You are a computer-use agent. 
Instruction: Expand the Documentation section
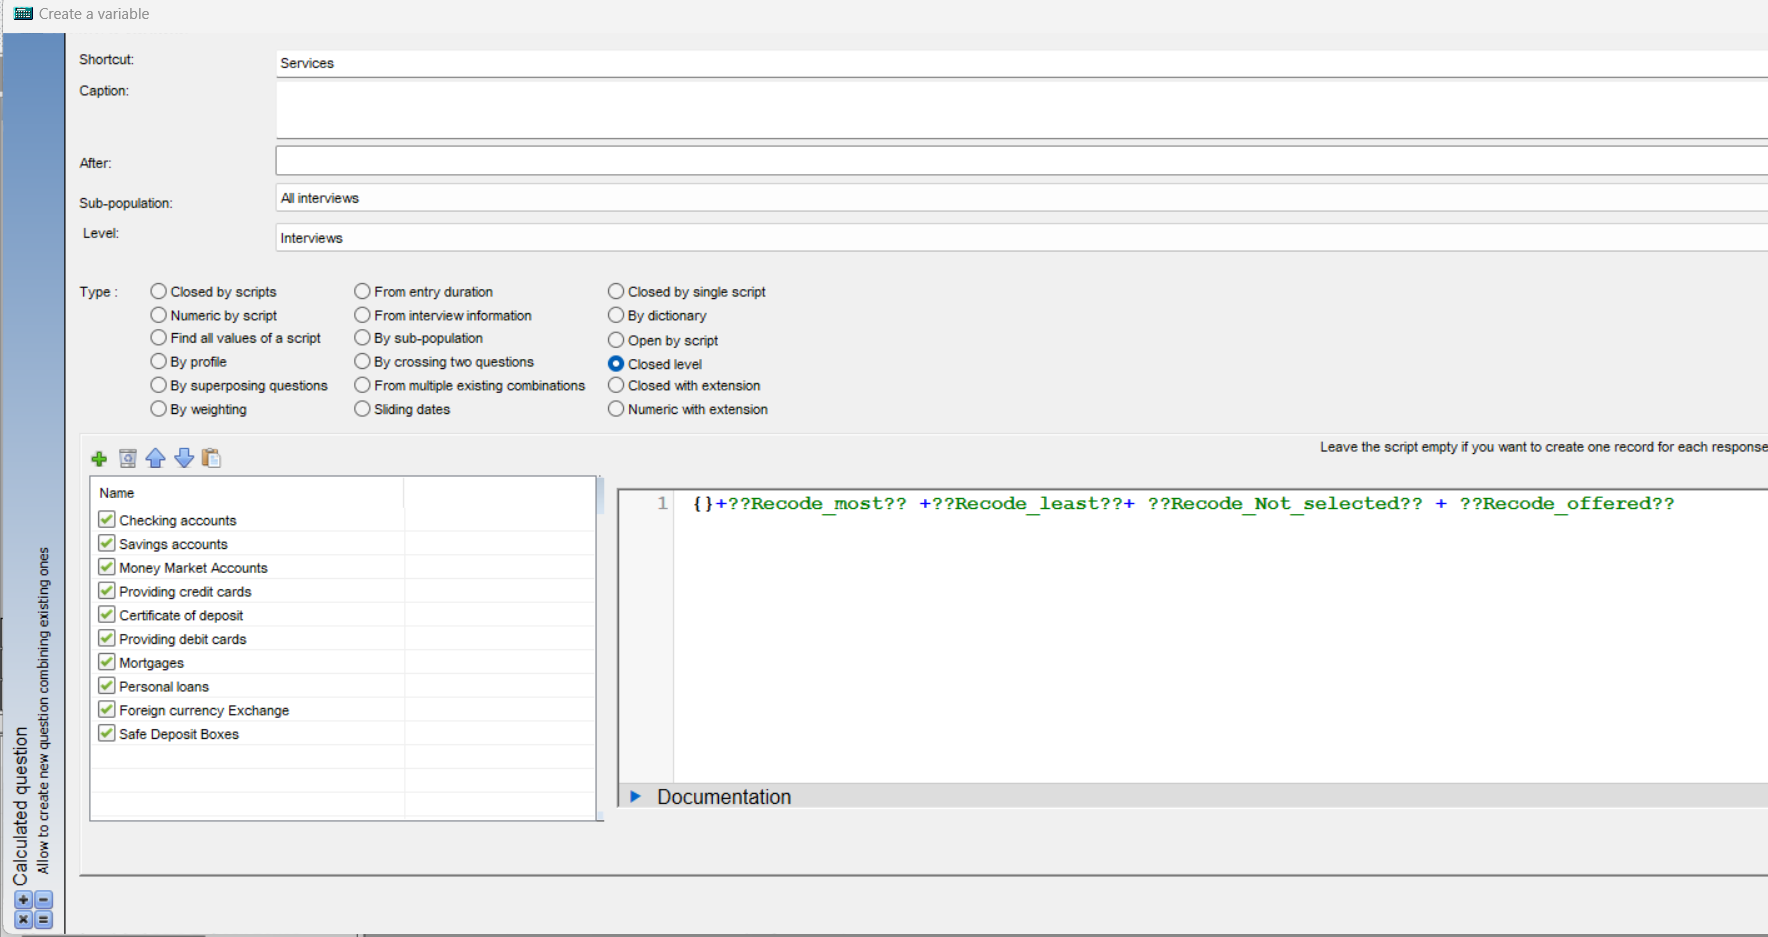637,796
